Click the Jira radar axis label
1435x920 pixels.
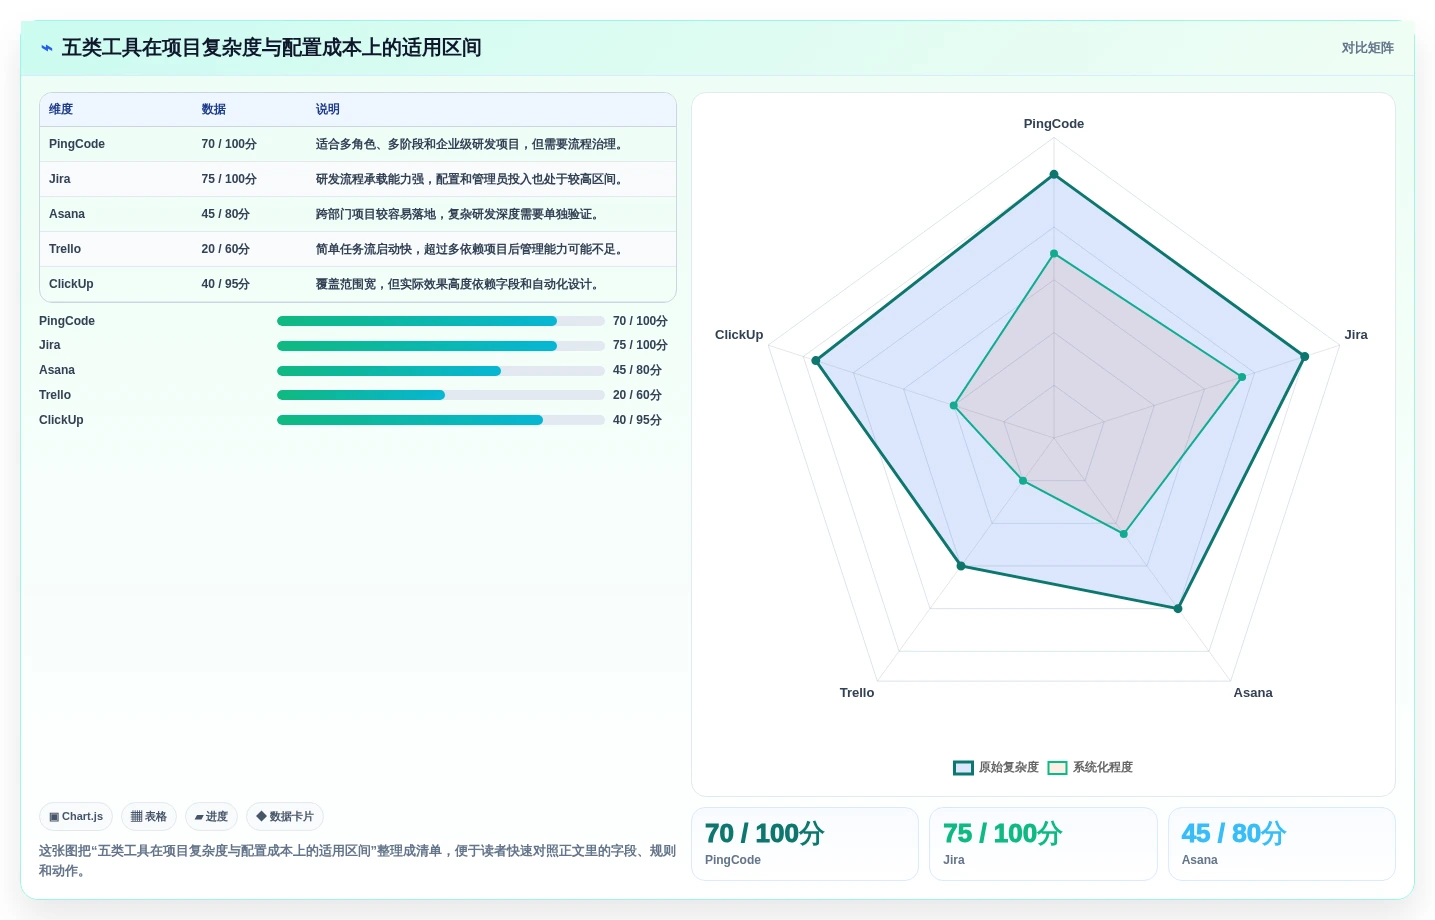click(x=1356, y=335)
